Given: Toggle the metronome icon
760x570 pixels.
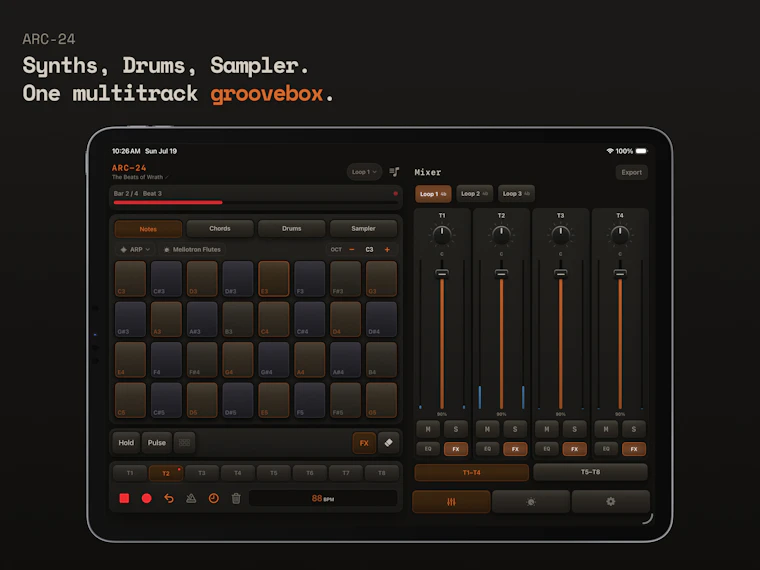Looking at the screenshot, I should (x=191, y=498).
